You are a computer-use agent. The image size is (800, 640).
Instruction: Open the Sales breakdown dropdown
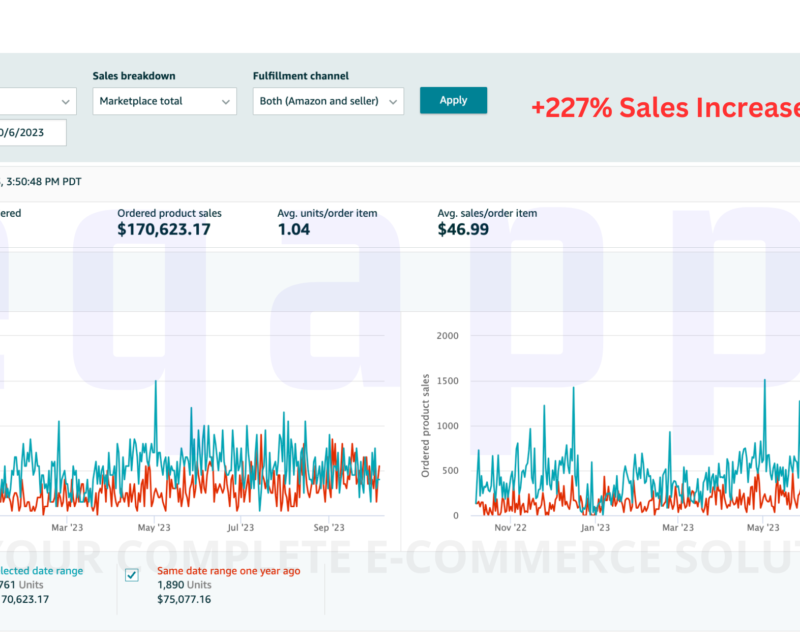[164, 101]
